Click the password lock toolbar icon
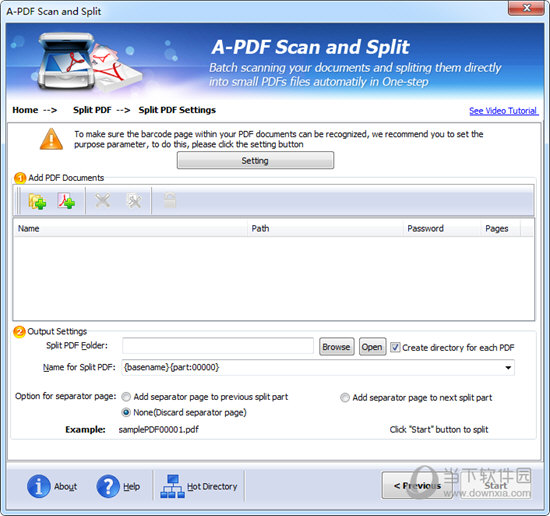Screen dimensions: 550x516 click(170, 200)
